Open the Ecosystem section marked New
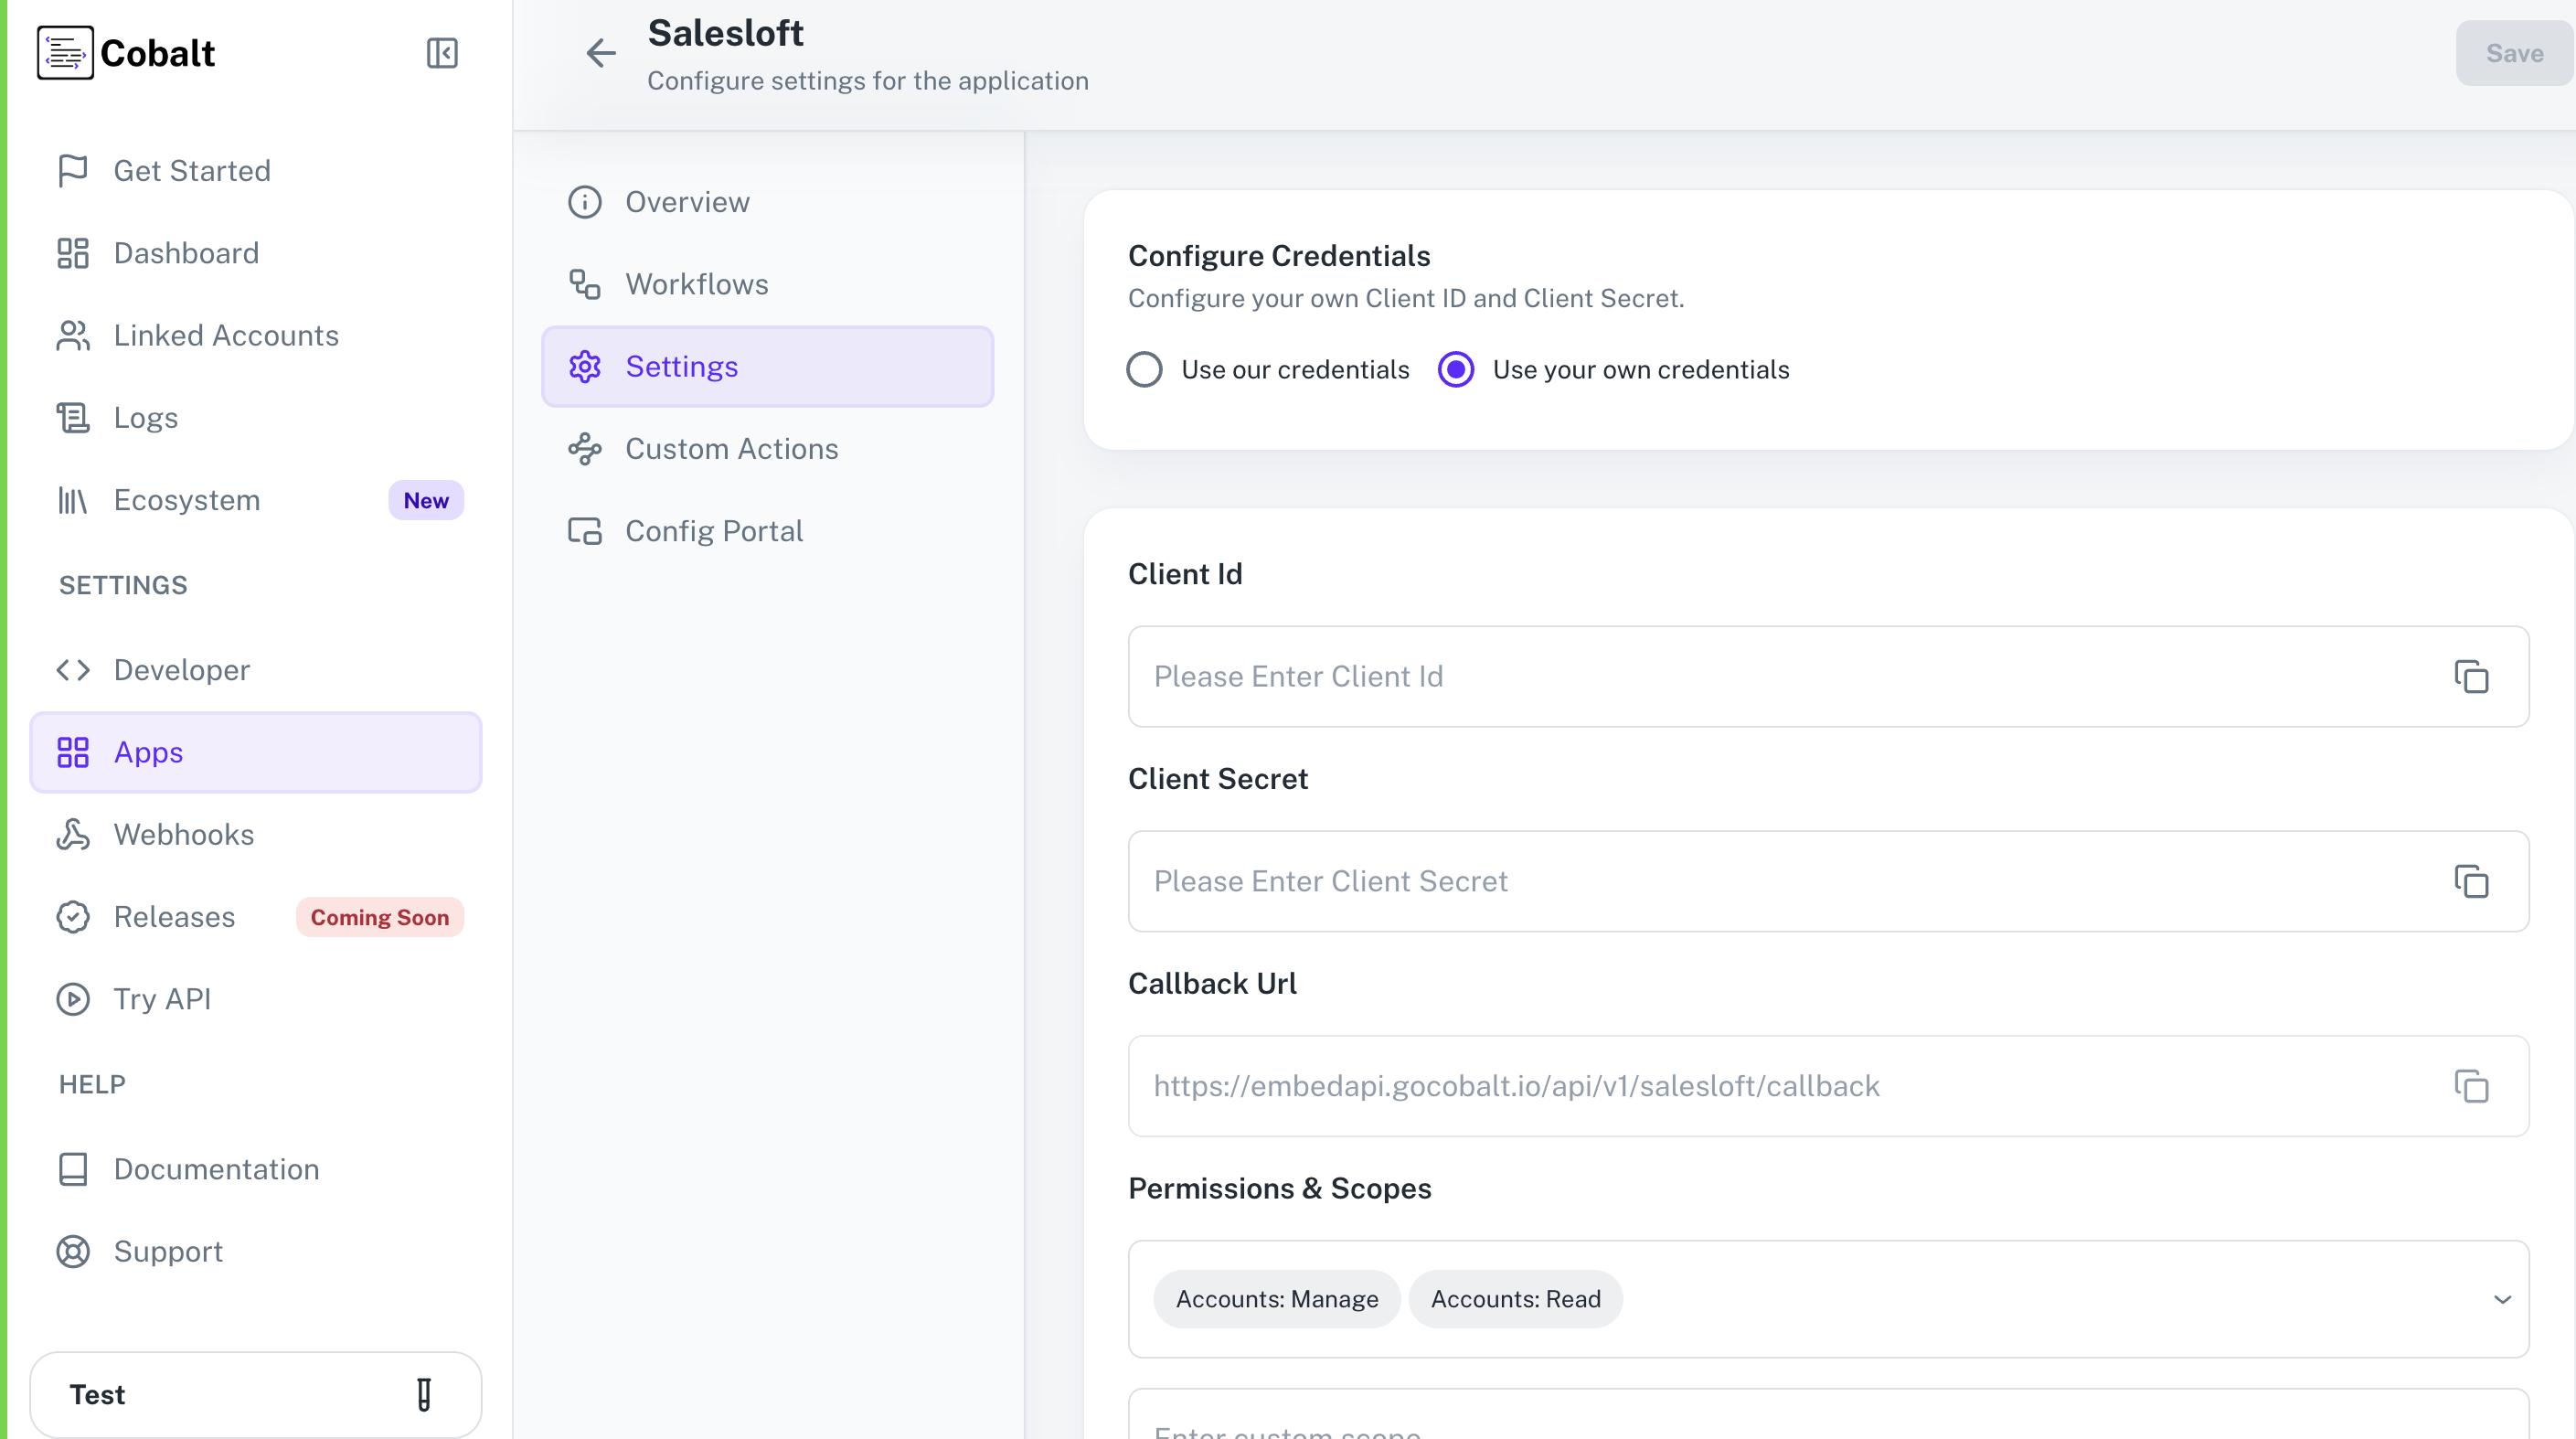2576x1439 pixels. 186,500
